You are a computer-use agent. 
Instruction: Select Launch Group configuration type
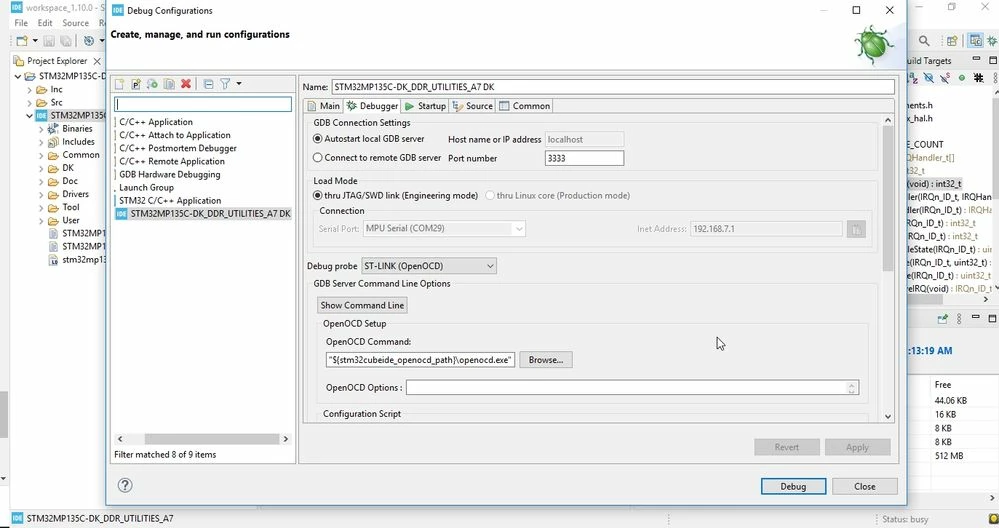click(146, 187)
